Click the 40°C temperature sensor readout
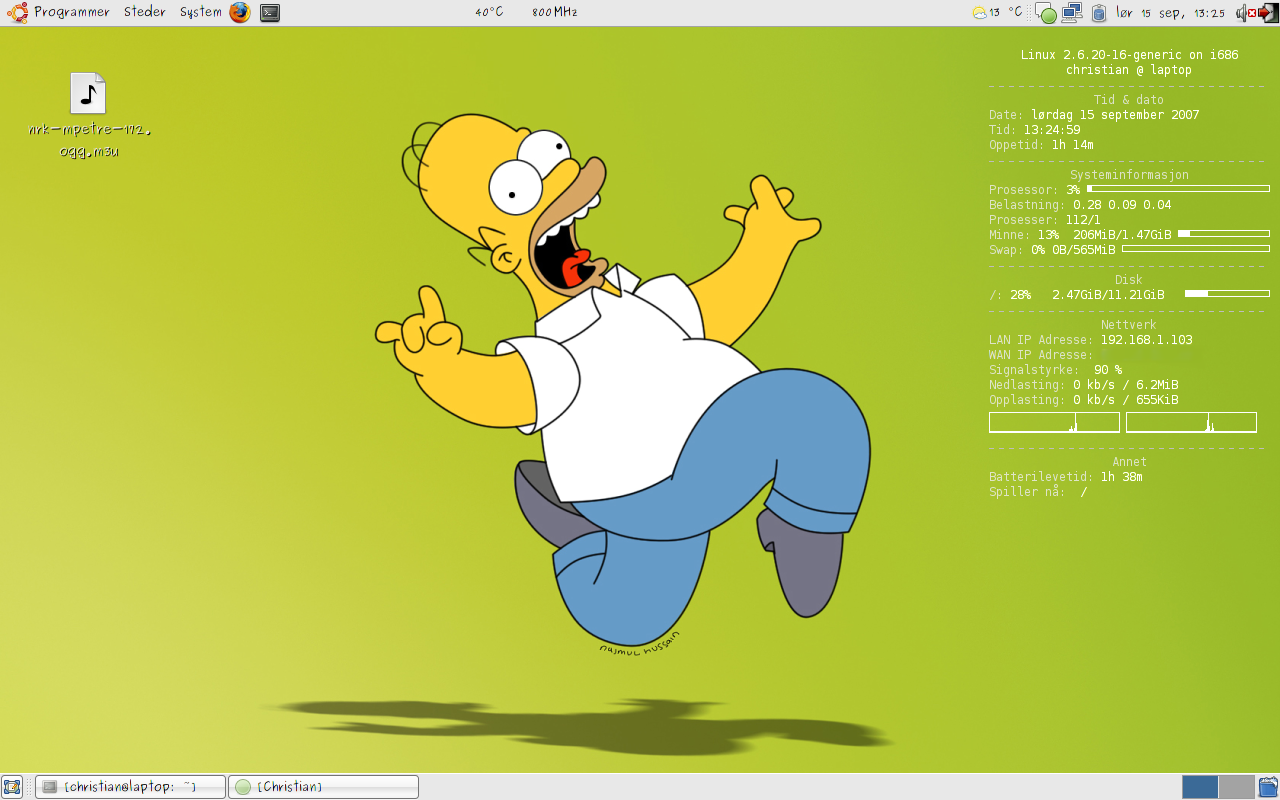Screen dimensions: 1280x800 pos(489,12)
